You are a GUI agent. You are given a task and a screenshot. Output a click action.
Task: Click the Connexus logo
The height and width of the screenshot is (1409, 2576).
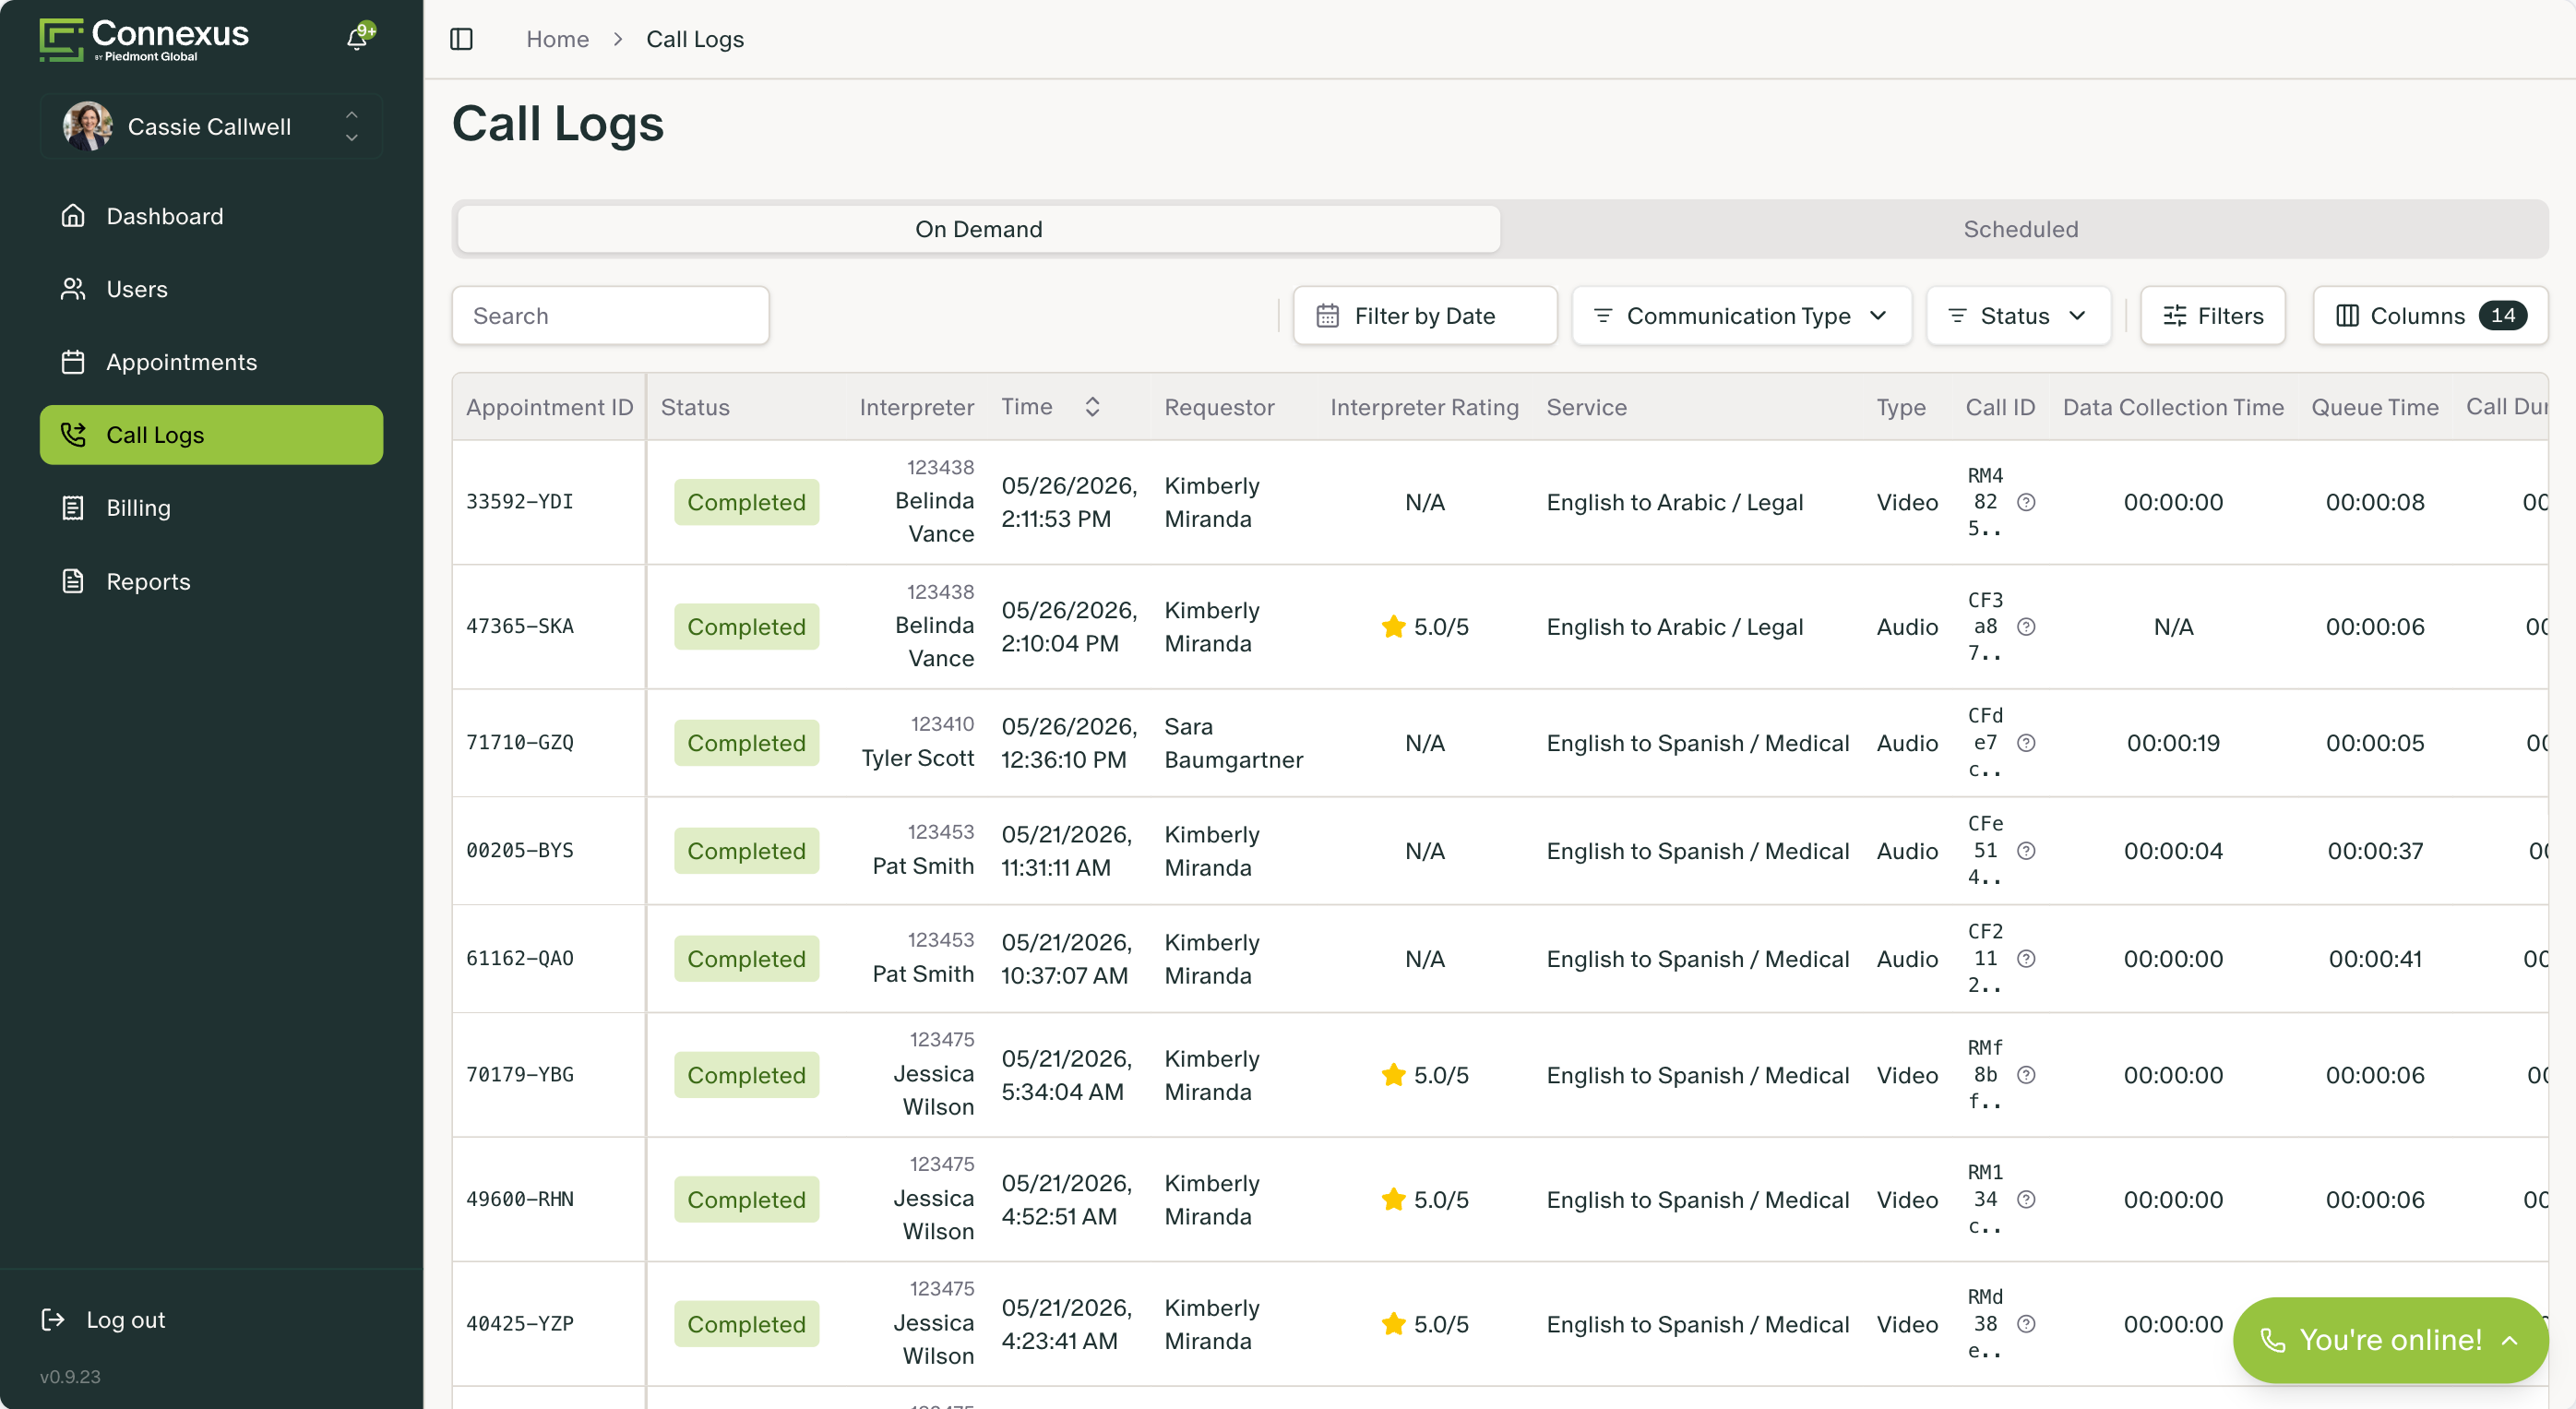(x=144, y=39)
